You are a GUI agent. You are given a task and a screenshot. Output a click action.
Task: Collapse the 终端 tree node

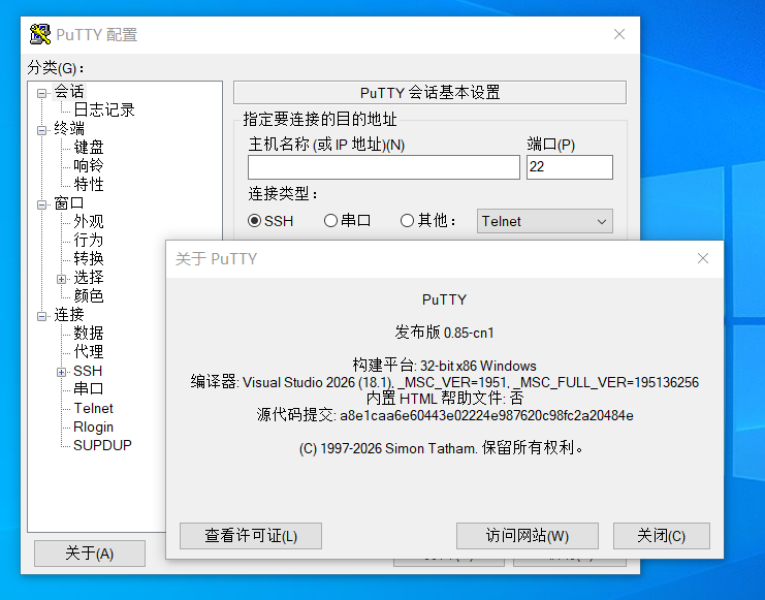click(42, 130)
